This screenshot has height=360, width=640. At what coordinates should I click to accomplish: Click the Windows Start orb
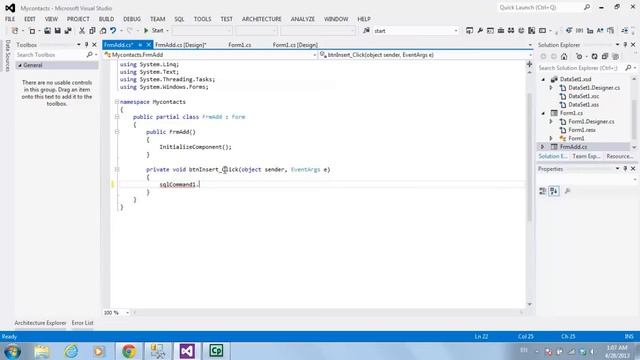(12, 351)
